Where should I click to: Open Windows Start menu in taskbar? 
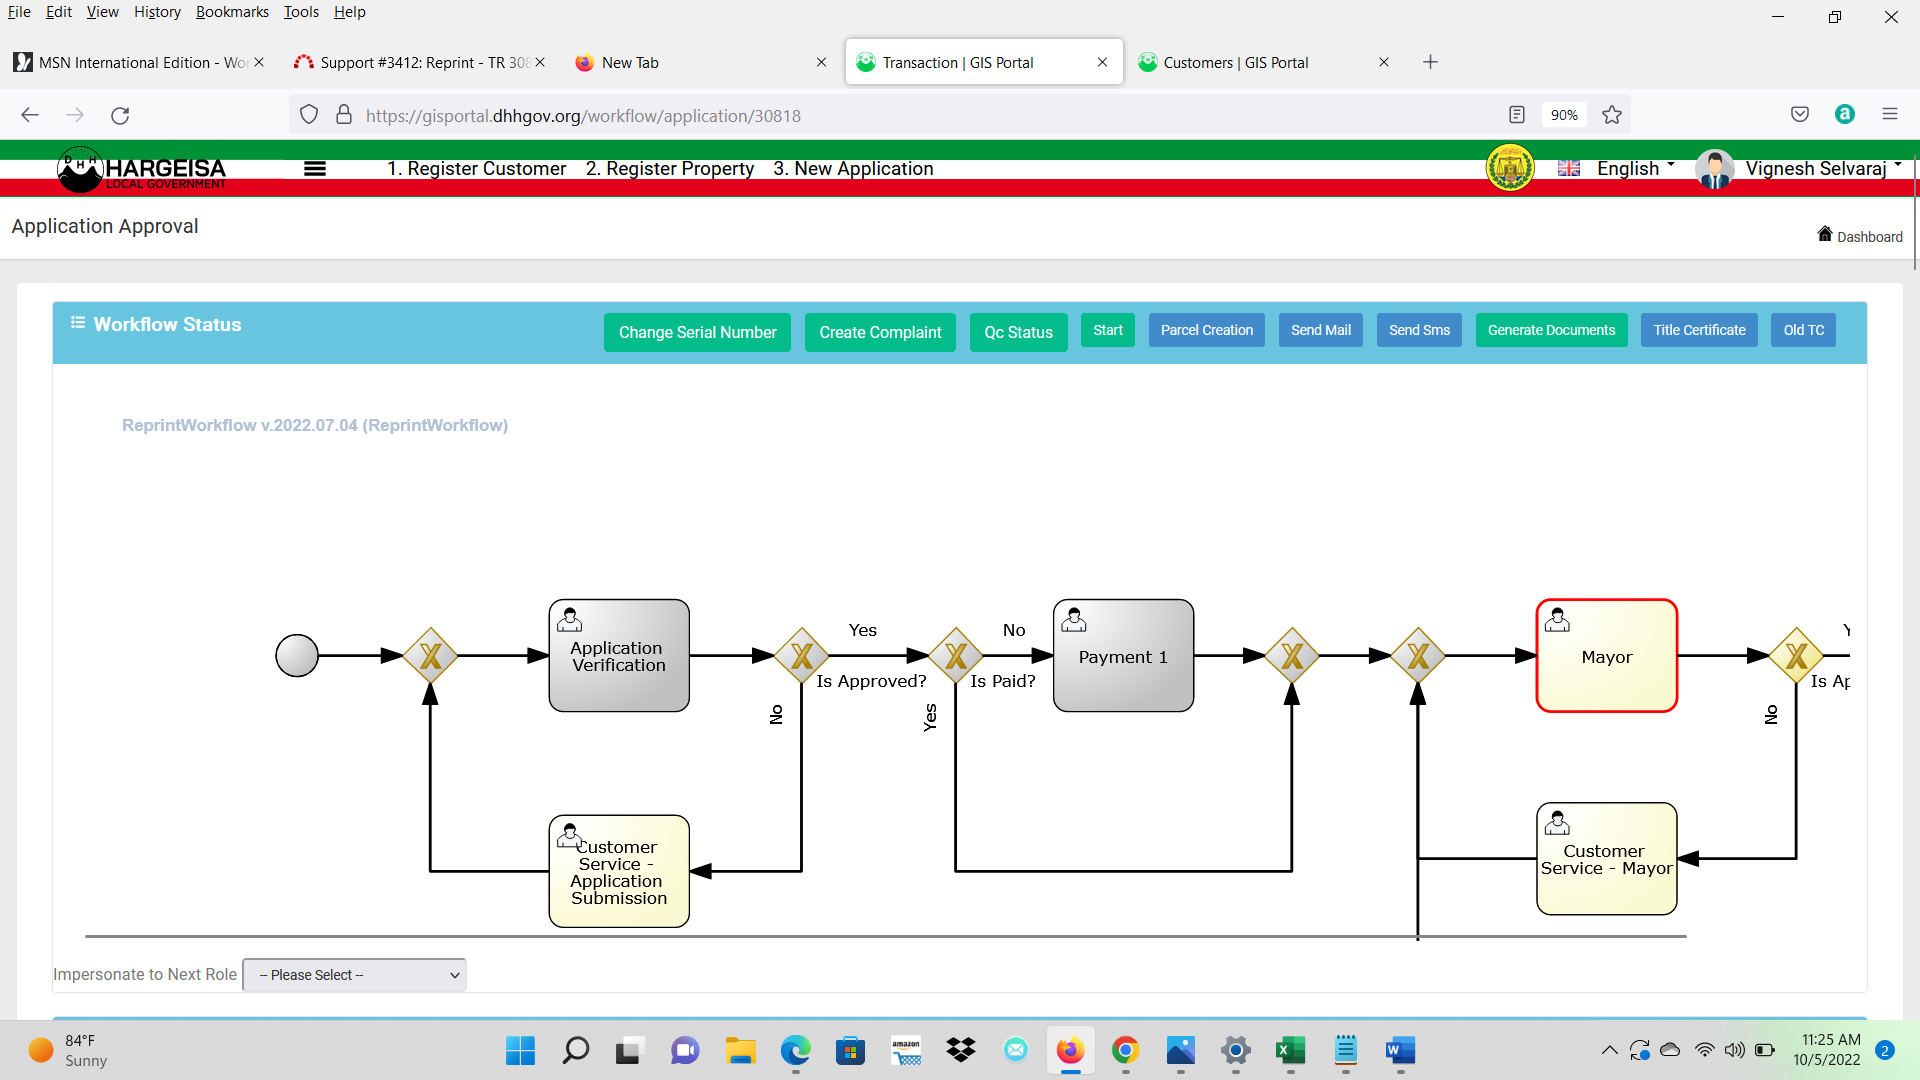[x=520, y=1050]
